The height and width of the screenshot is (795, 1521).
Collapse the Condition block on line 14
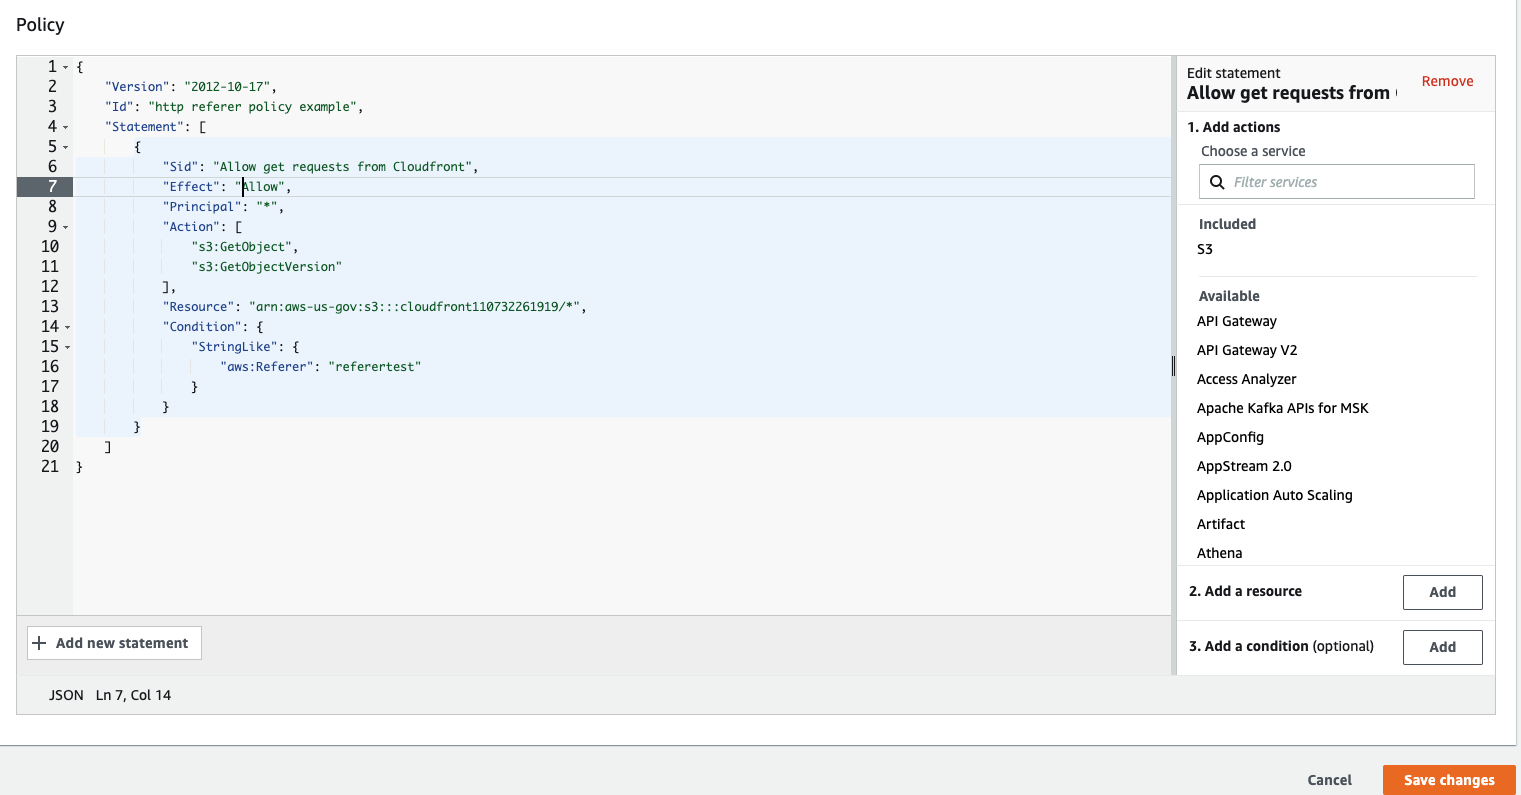[x=65, y=326]
